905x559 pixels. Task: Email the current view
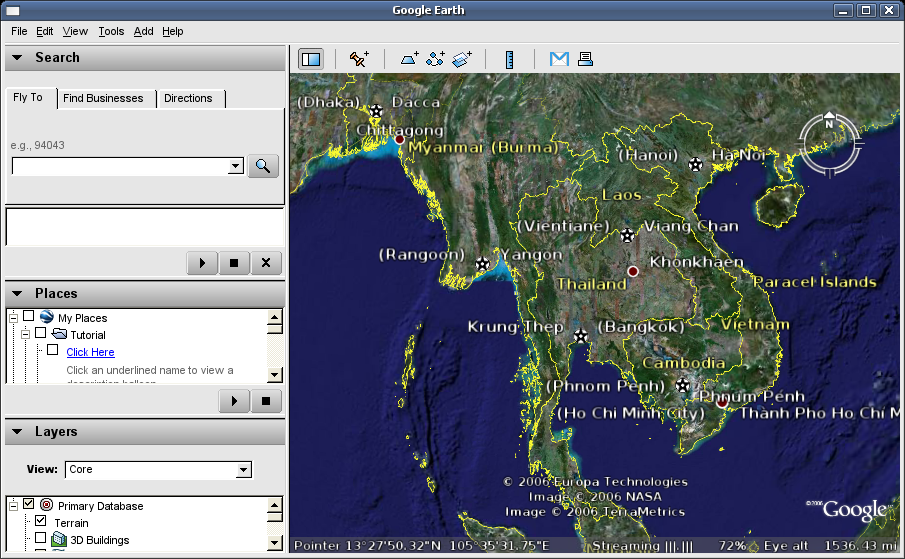point(559,59)
